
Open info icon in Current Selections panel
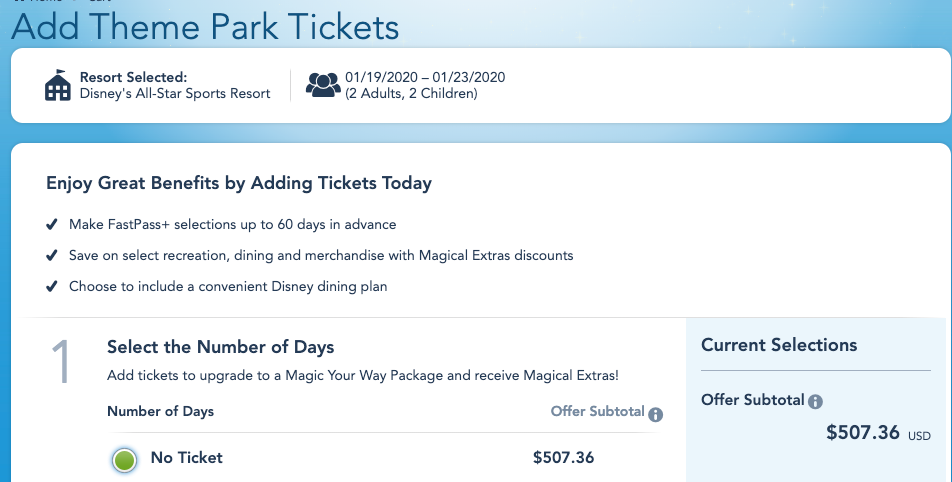[815, 402]
